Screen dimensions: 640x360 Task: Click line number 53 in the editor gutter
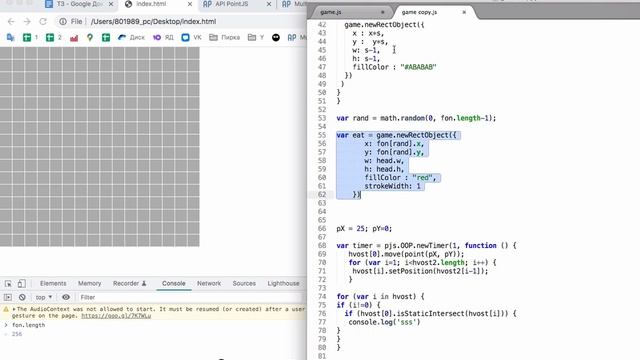point(322,118)
